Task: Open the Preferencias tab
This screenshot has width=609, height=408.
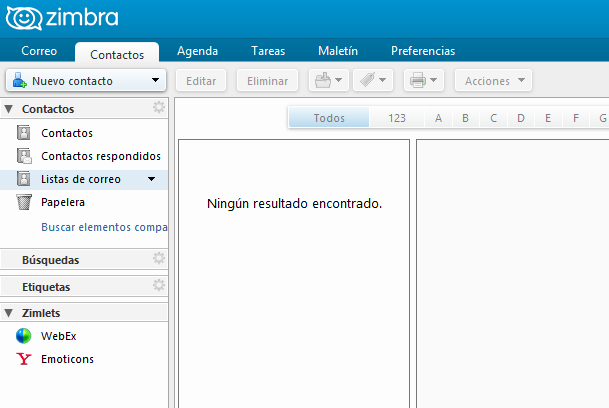Action: (423, 51)
